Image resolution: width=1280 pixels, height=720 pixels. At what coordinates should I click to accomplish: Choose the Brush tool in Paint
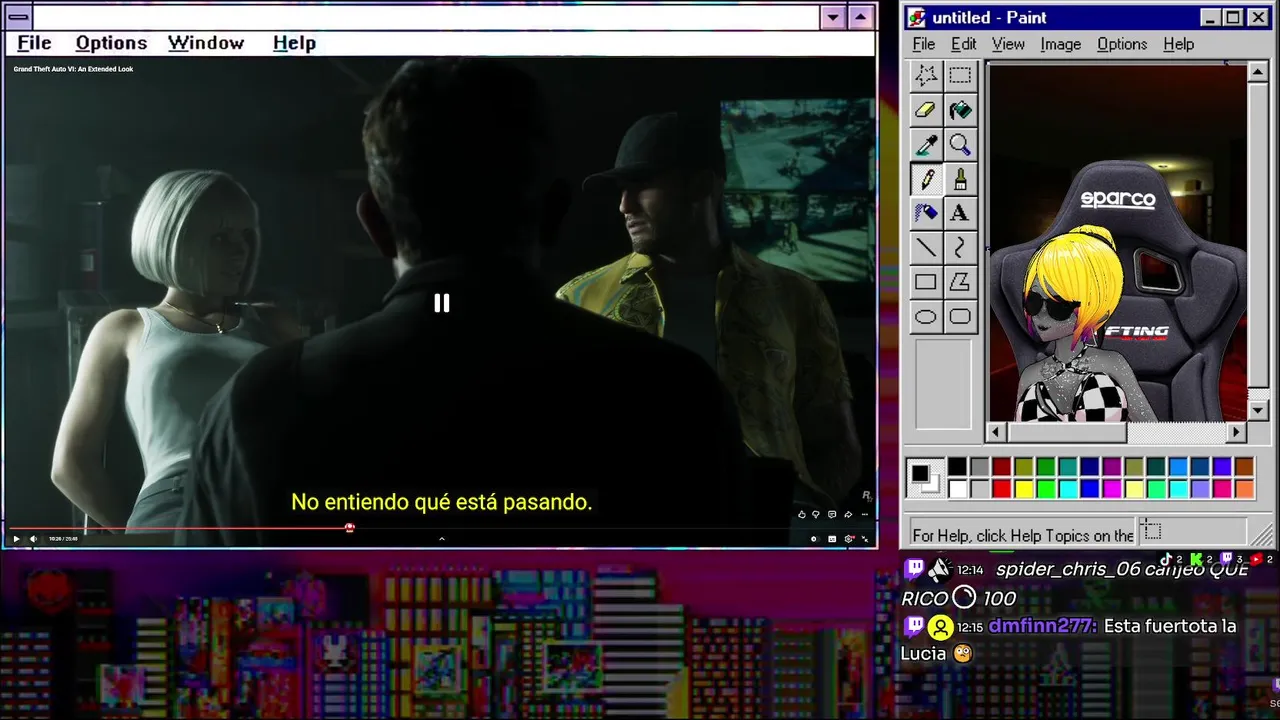click(960, 179)
